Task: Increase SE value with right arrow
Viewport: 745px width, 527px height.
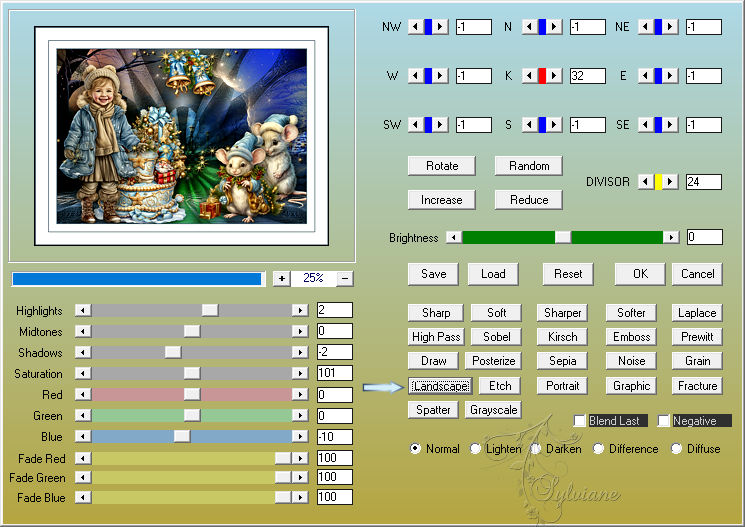Action: click(x=670, y=125)
